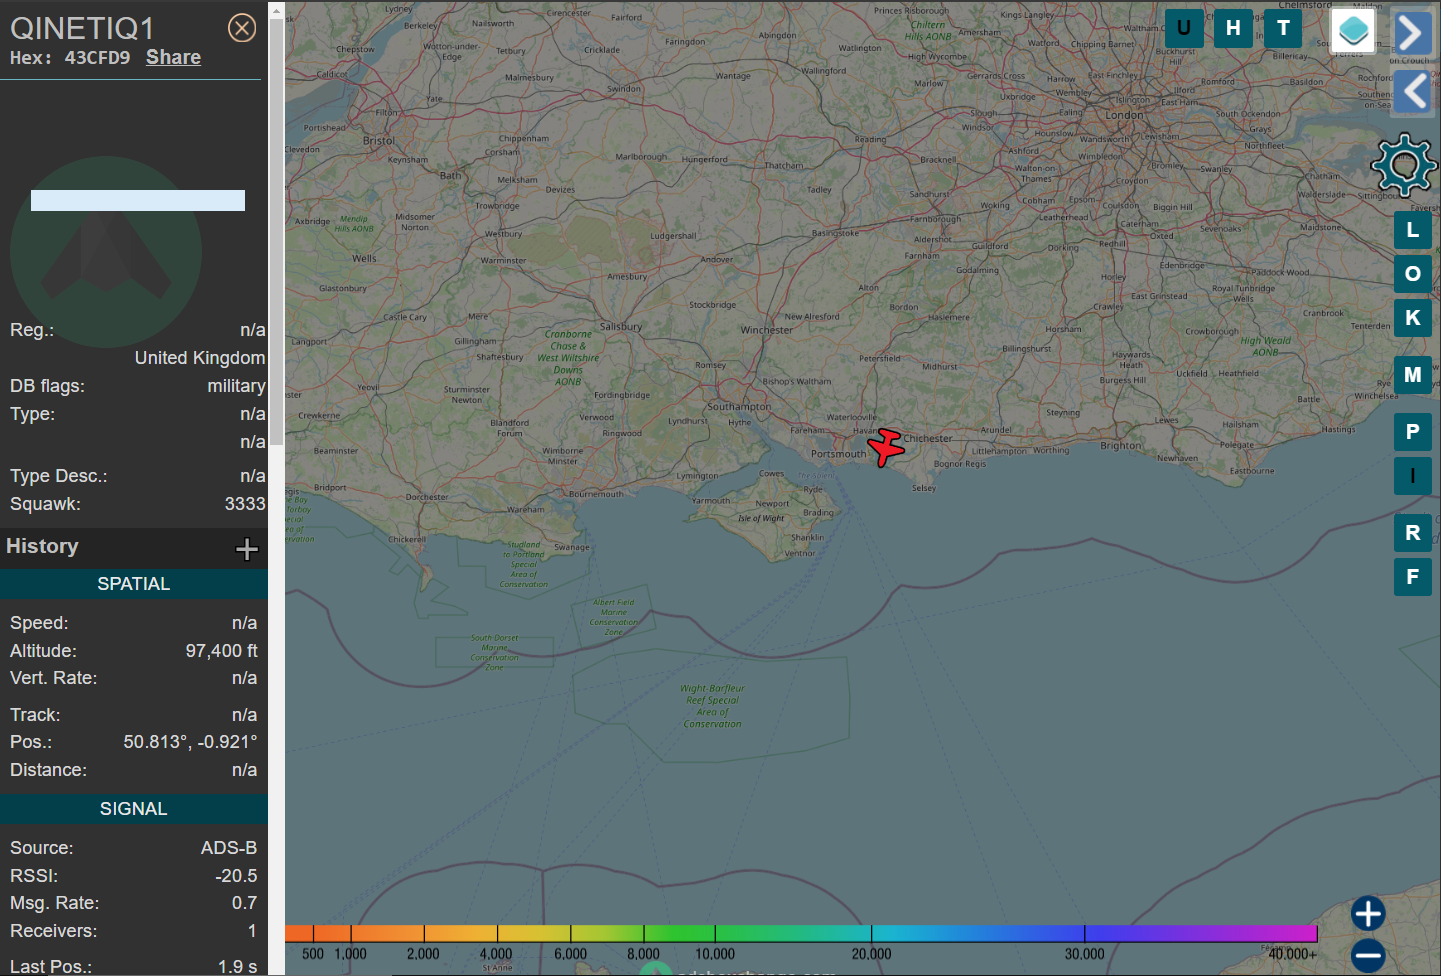1441x976 pixels.
Task: Click the Southampton label on the map
Action: (x=739, y=407)
